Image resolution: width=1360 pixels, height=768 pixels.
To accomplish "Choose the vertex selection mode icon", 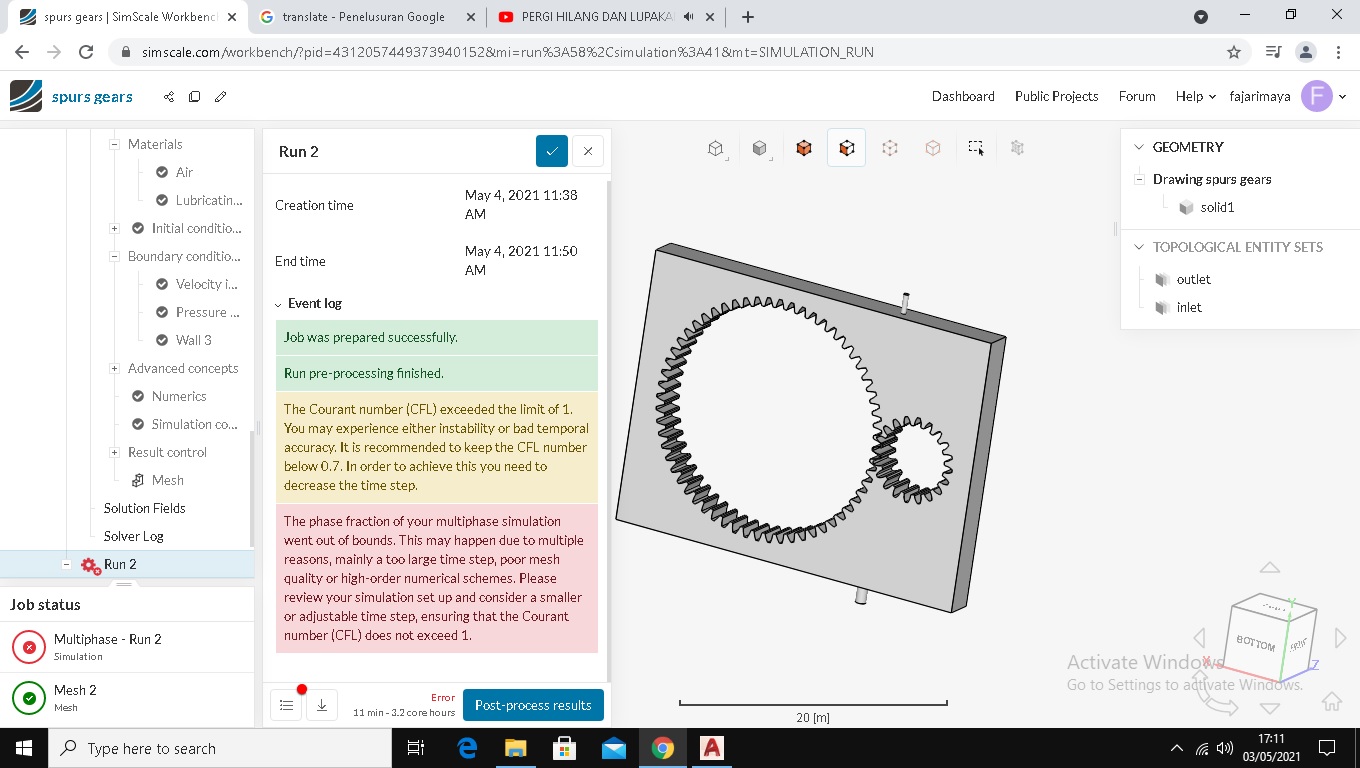I will [889, 147].
